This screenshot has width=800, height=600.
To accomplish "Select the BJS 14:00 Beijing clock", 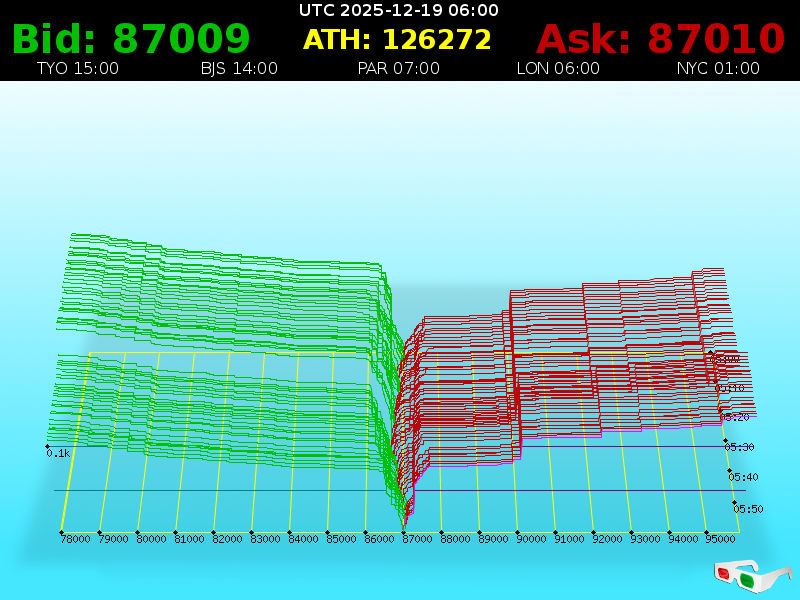I will [239, 69].
